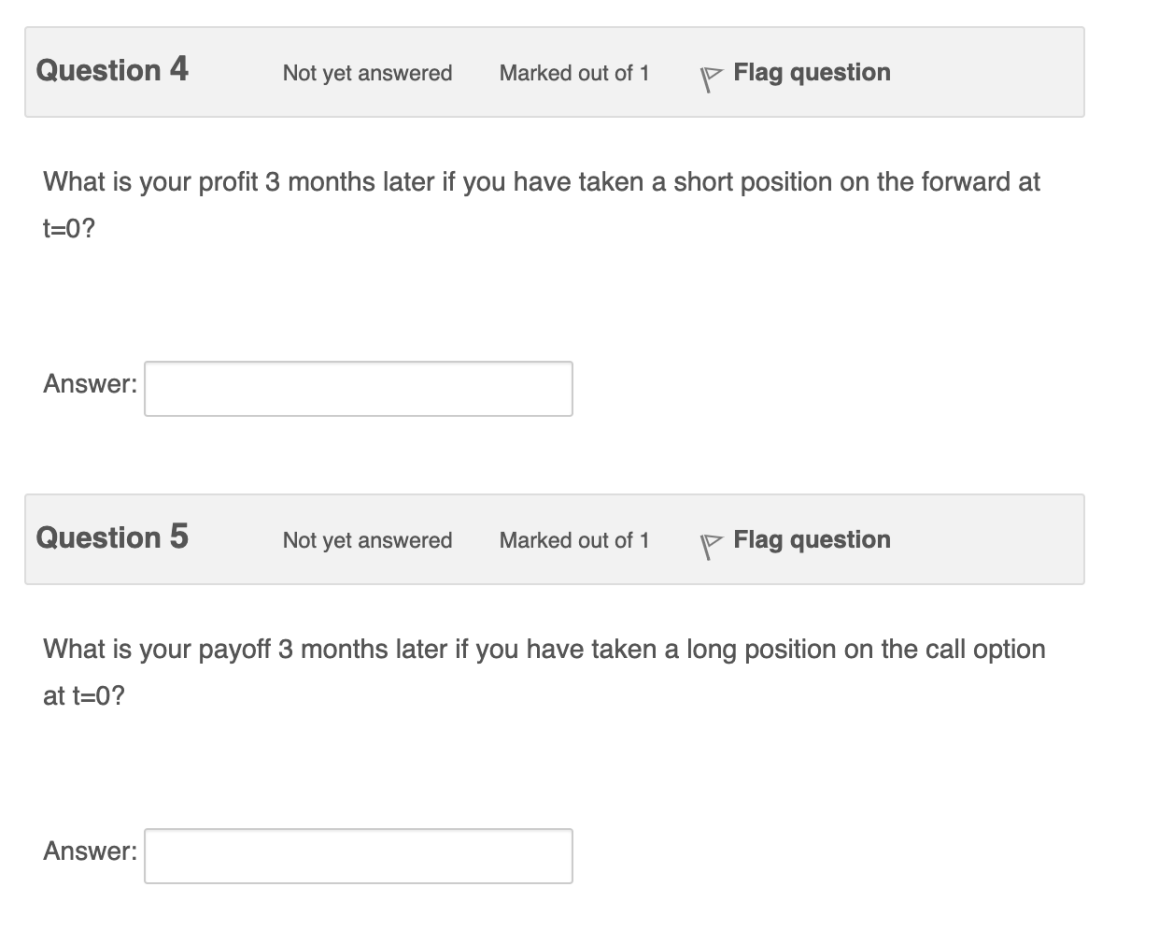Select the Answer input field under the call option question
Image resolution: width=1173 pixels, height=944 pixels.
click(x=358, y=855)
